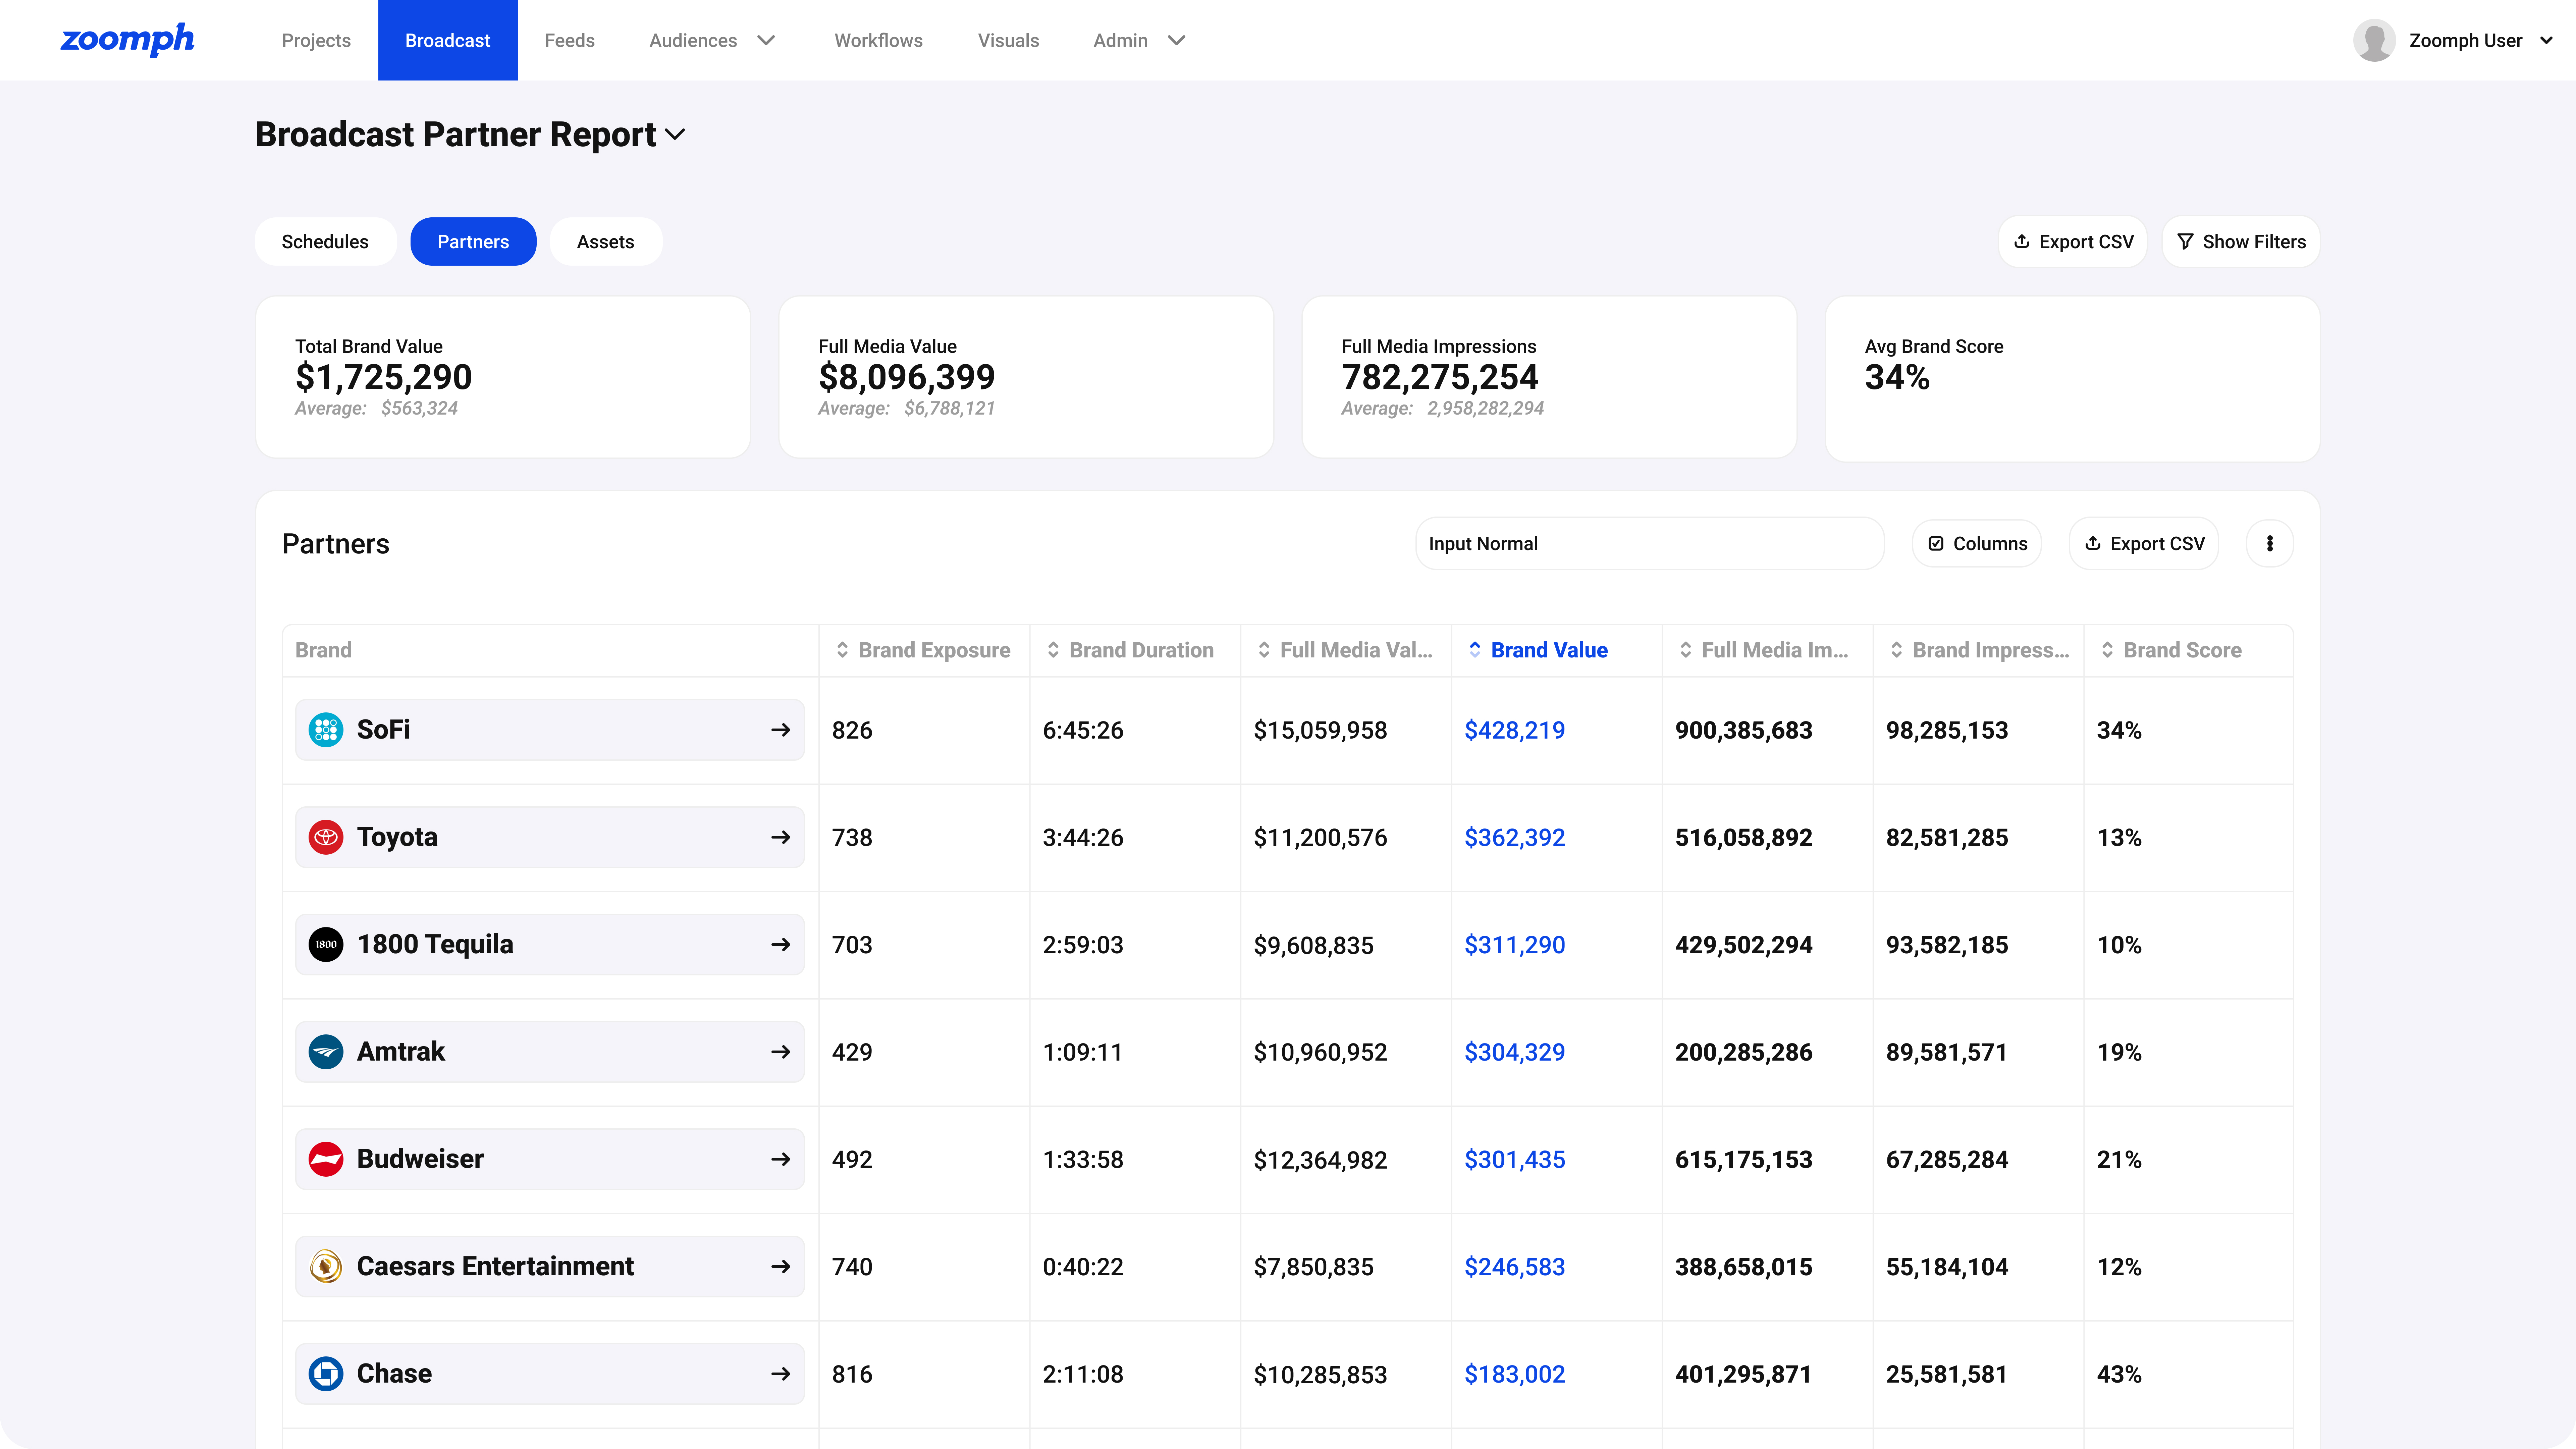Click the Chase brand logo icon

(326, 1374)
